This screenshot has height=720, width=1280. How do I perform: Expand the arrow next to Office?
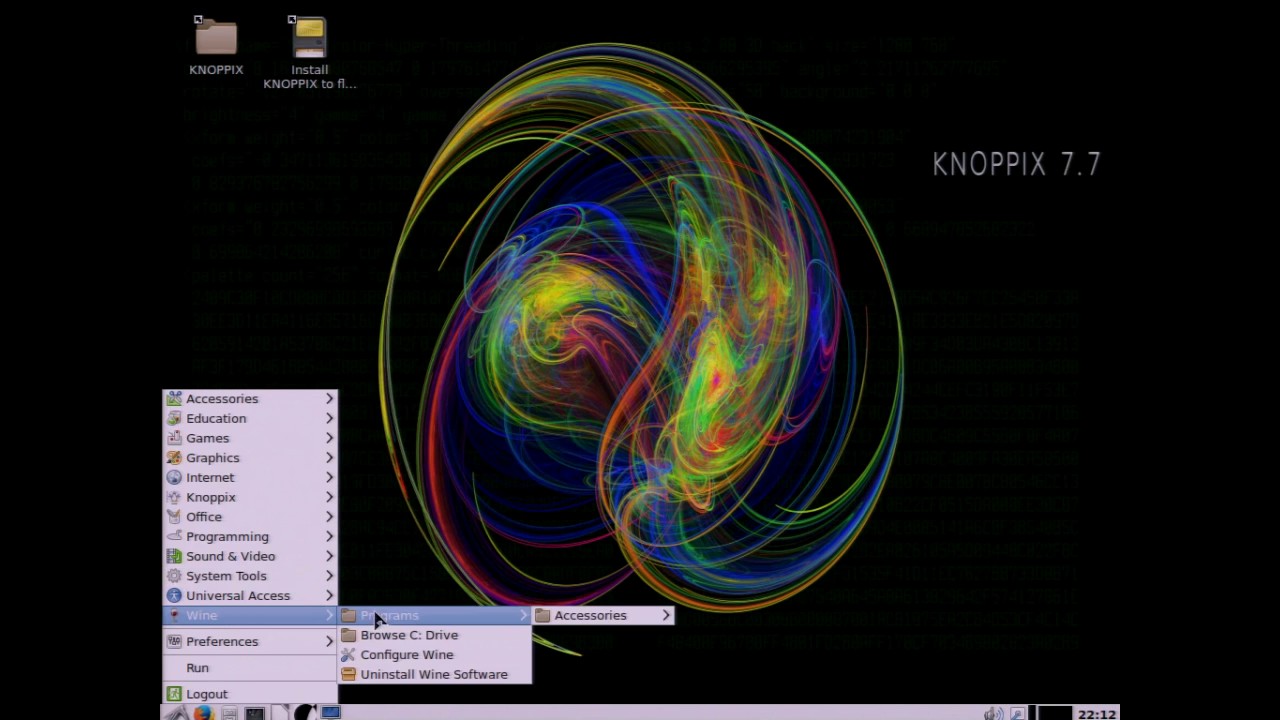click(329, 517)
